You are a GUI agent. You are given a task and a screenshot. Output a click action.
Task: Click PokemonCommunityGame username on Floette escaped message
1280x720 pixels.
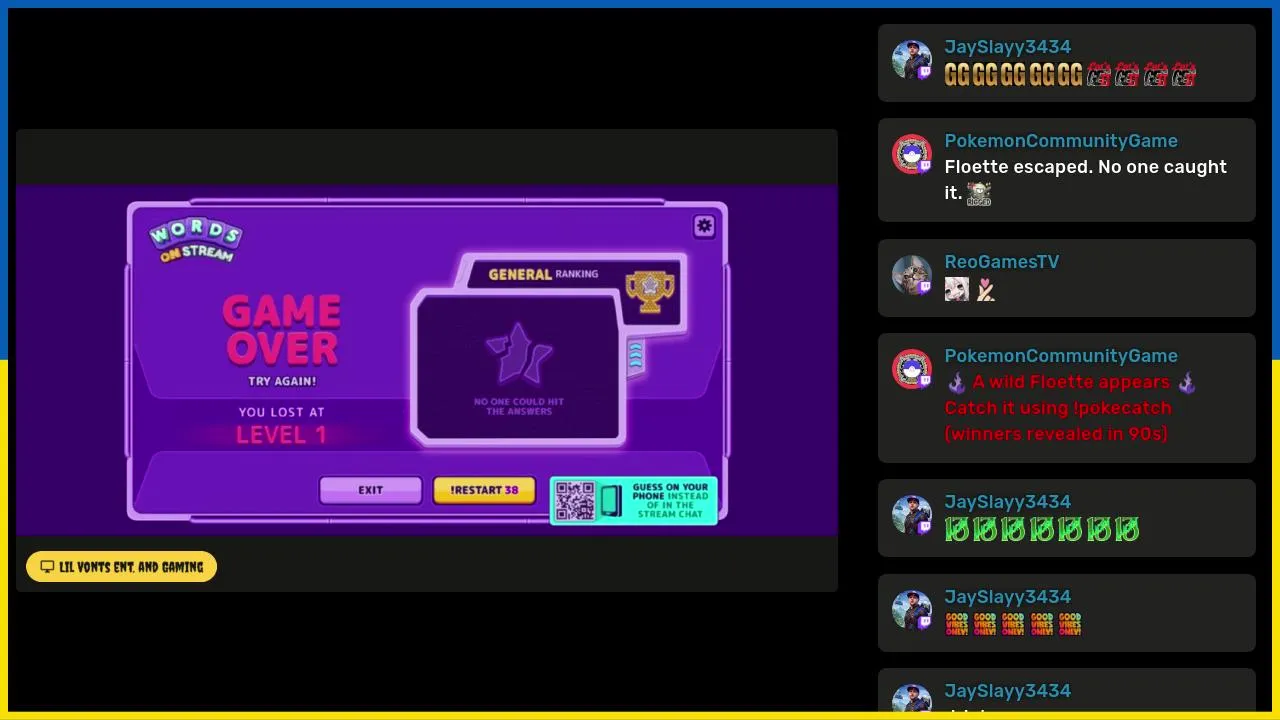[1061, 141]
